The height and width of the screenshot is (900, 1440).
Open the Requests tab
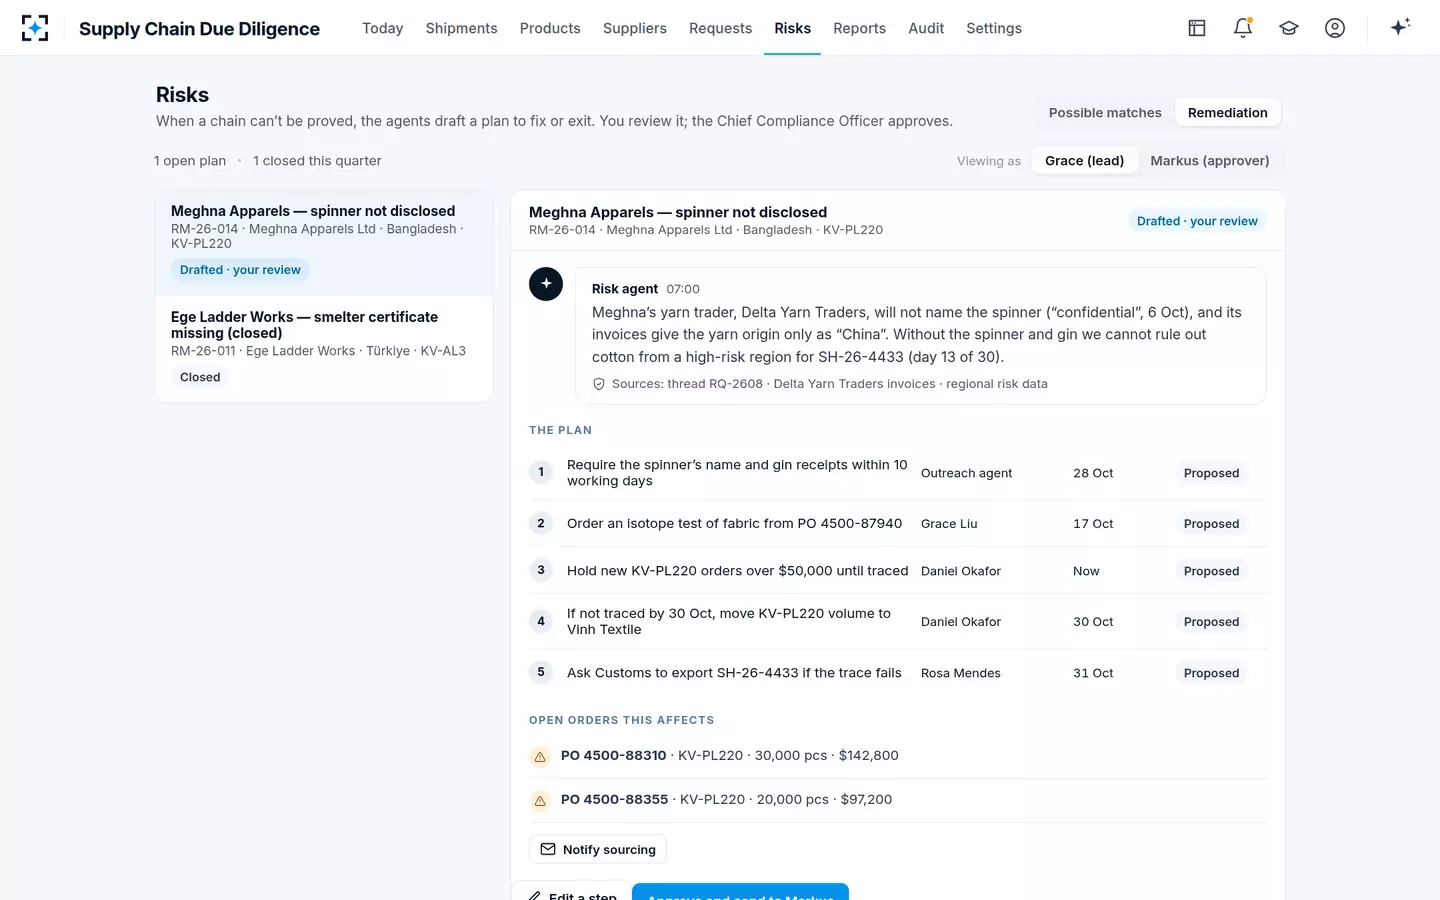pyautogui.click(x=720, y=28)
